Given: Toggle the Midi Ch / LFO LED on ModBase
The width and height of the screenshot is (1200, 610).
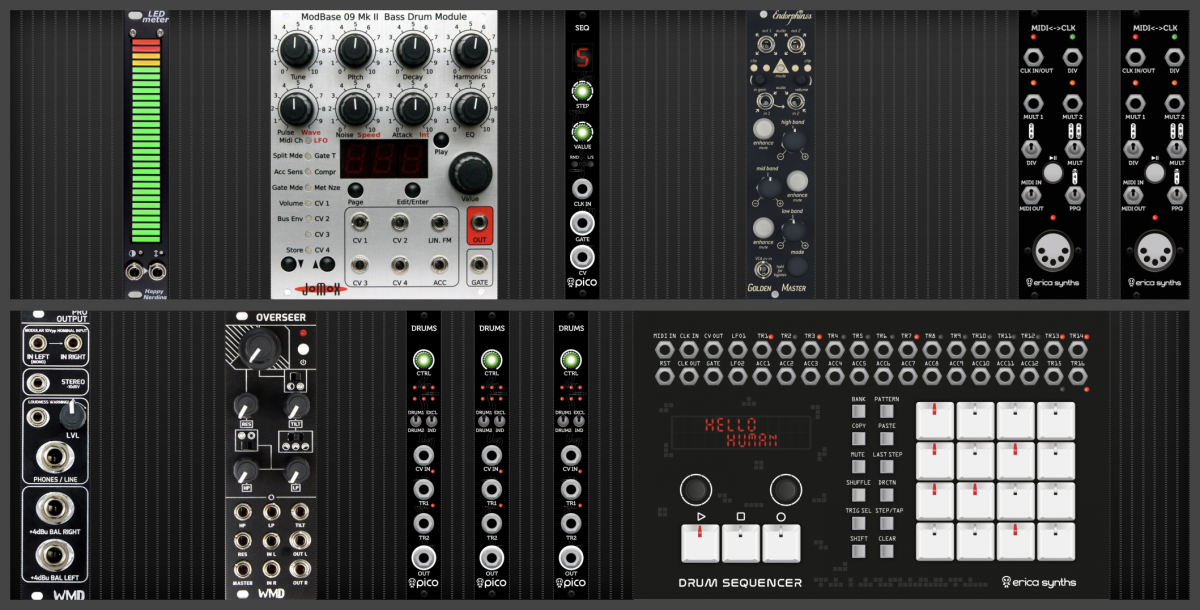Looking at the screenshot, I should (309, 140).
